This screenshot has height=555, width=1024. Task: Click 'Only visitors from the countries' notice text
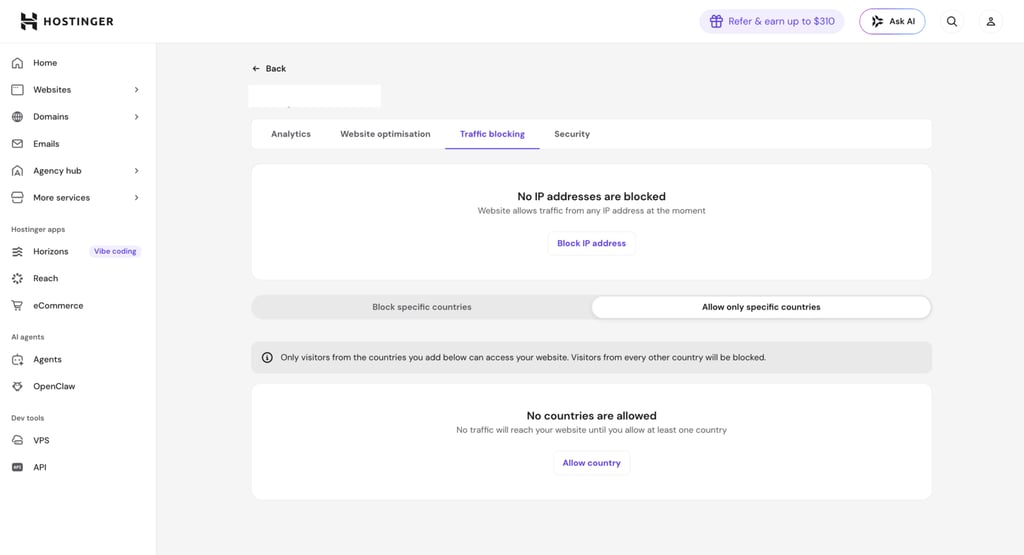tap(523, 357)
